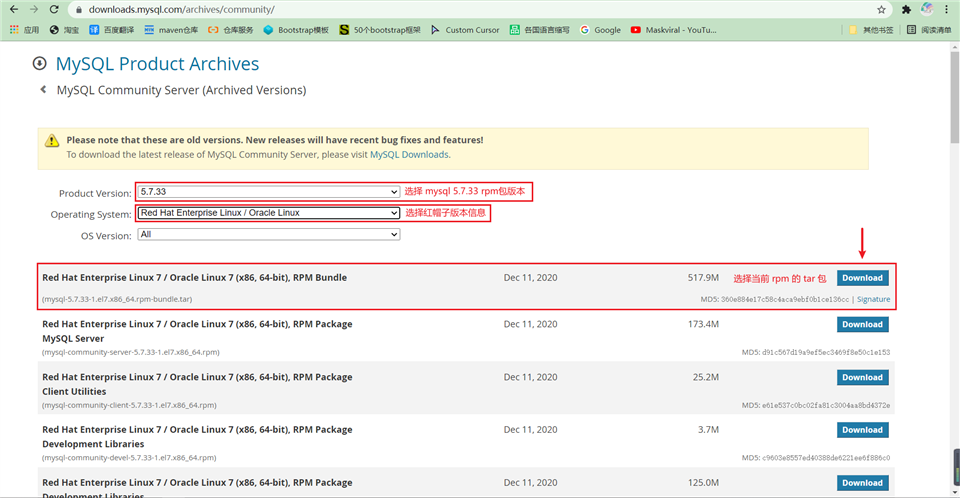Screen dimensions: 960x498
Task: Open the Maskviral YouTube bookmark
Action: (673, 30)
